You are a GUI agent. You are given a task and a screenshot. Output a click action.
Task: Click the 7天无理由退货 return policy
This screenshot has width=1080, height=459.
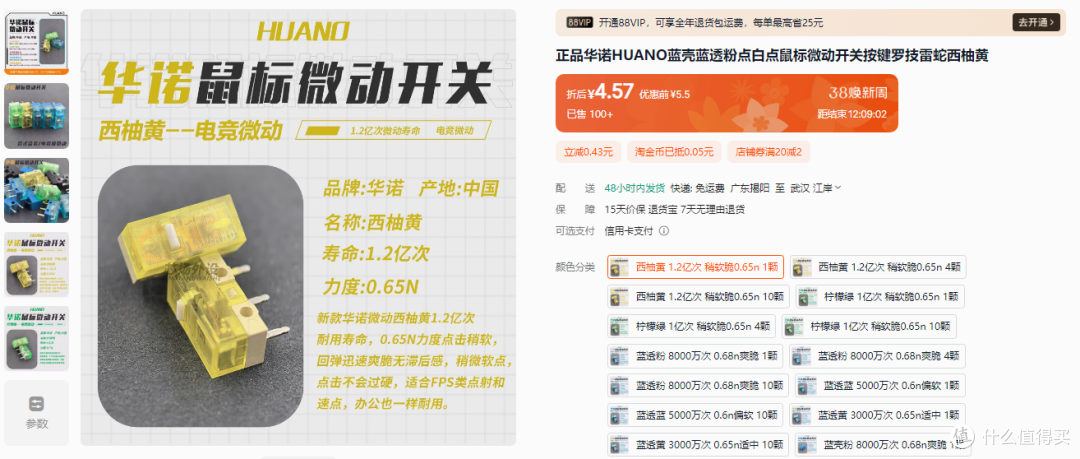(x=712, y=210)
